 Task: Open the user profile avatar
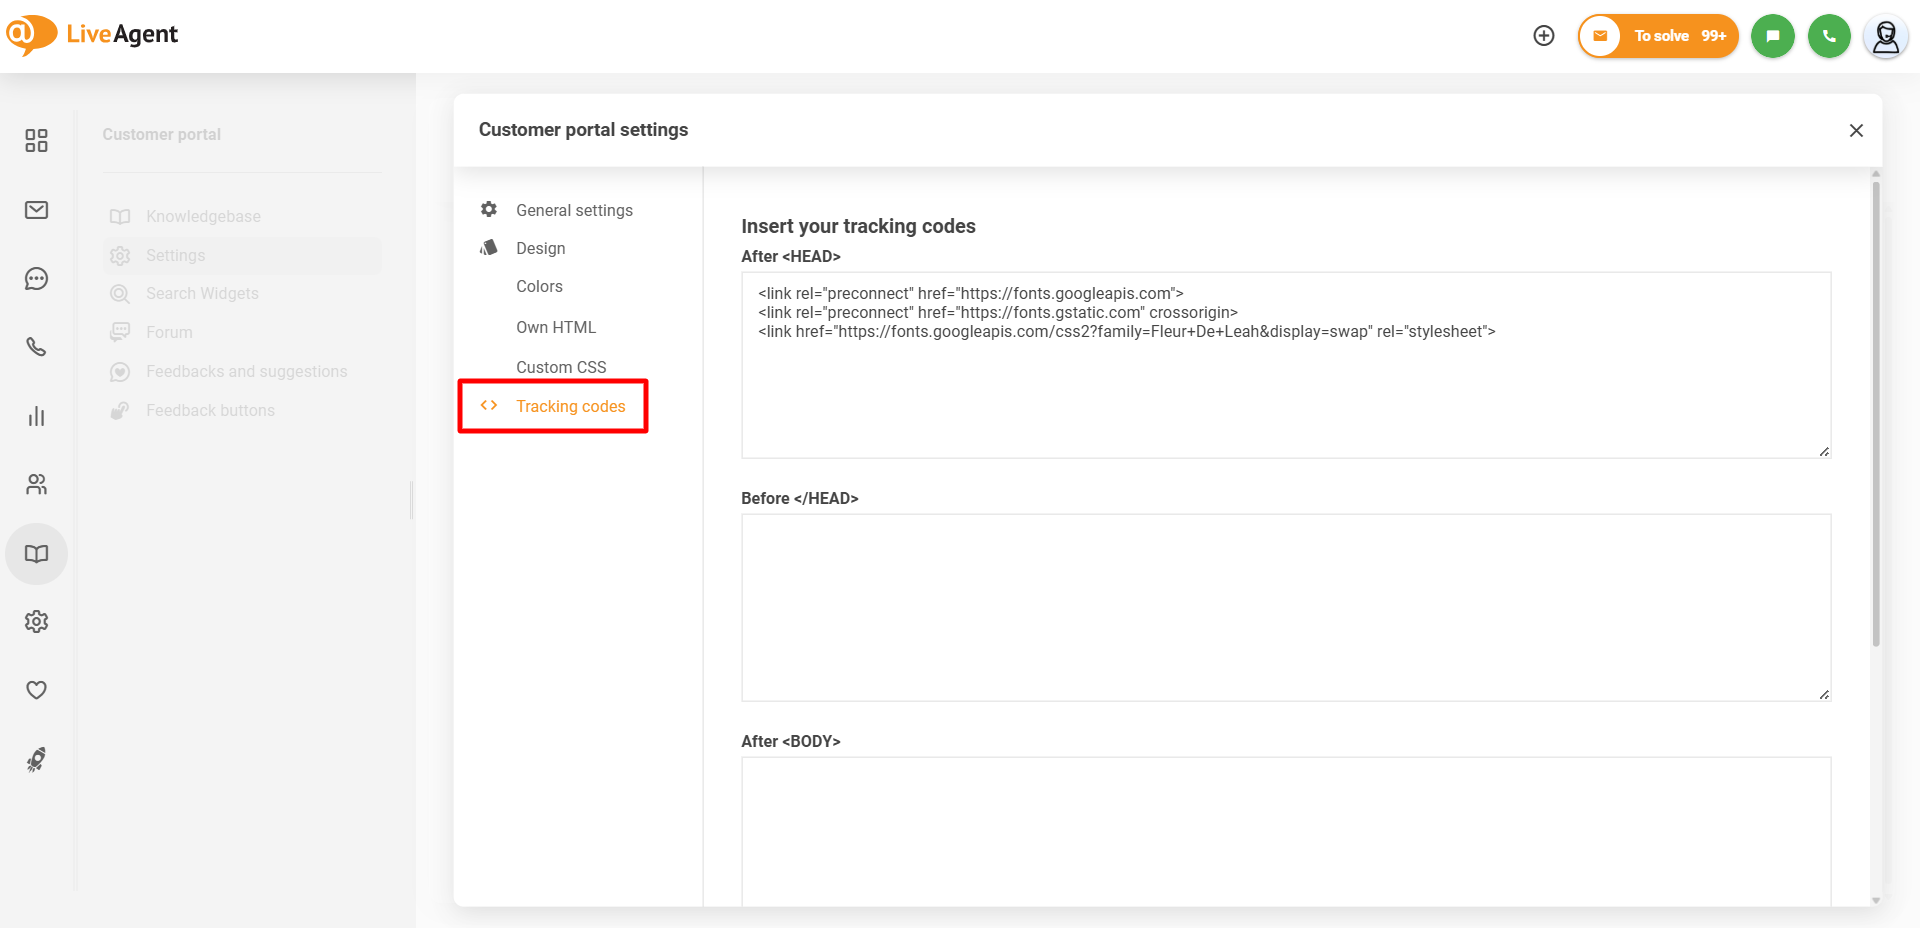coord(1885,37)
